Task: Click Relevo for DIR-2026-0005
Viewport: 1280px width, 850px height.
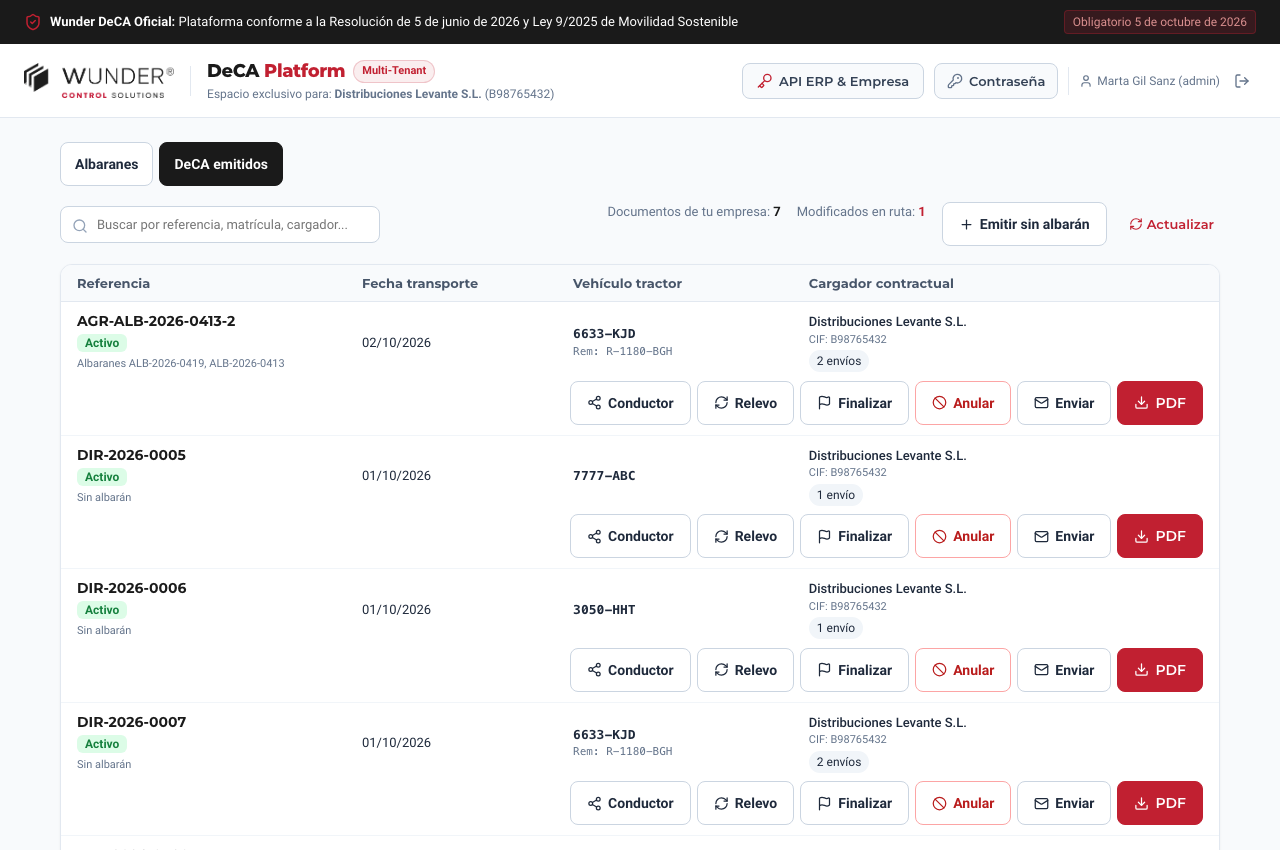Action: coord(745,536)
